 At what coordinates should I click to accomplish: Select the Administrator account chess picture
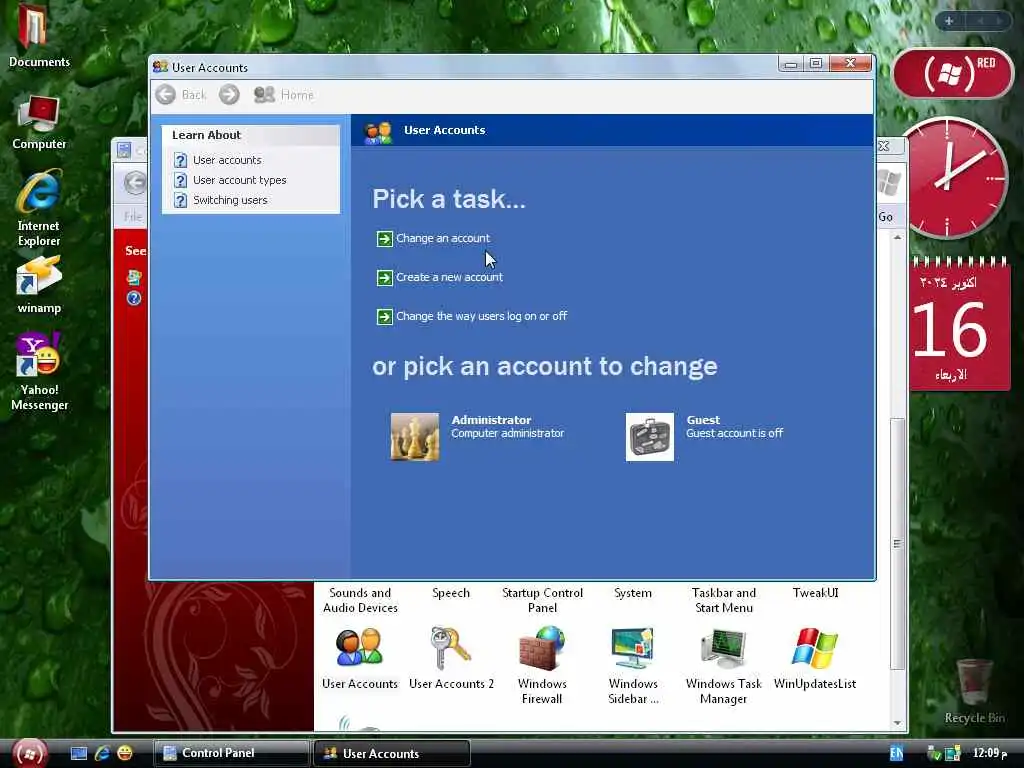pyautogui.click(x=415, y=437)
